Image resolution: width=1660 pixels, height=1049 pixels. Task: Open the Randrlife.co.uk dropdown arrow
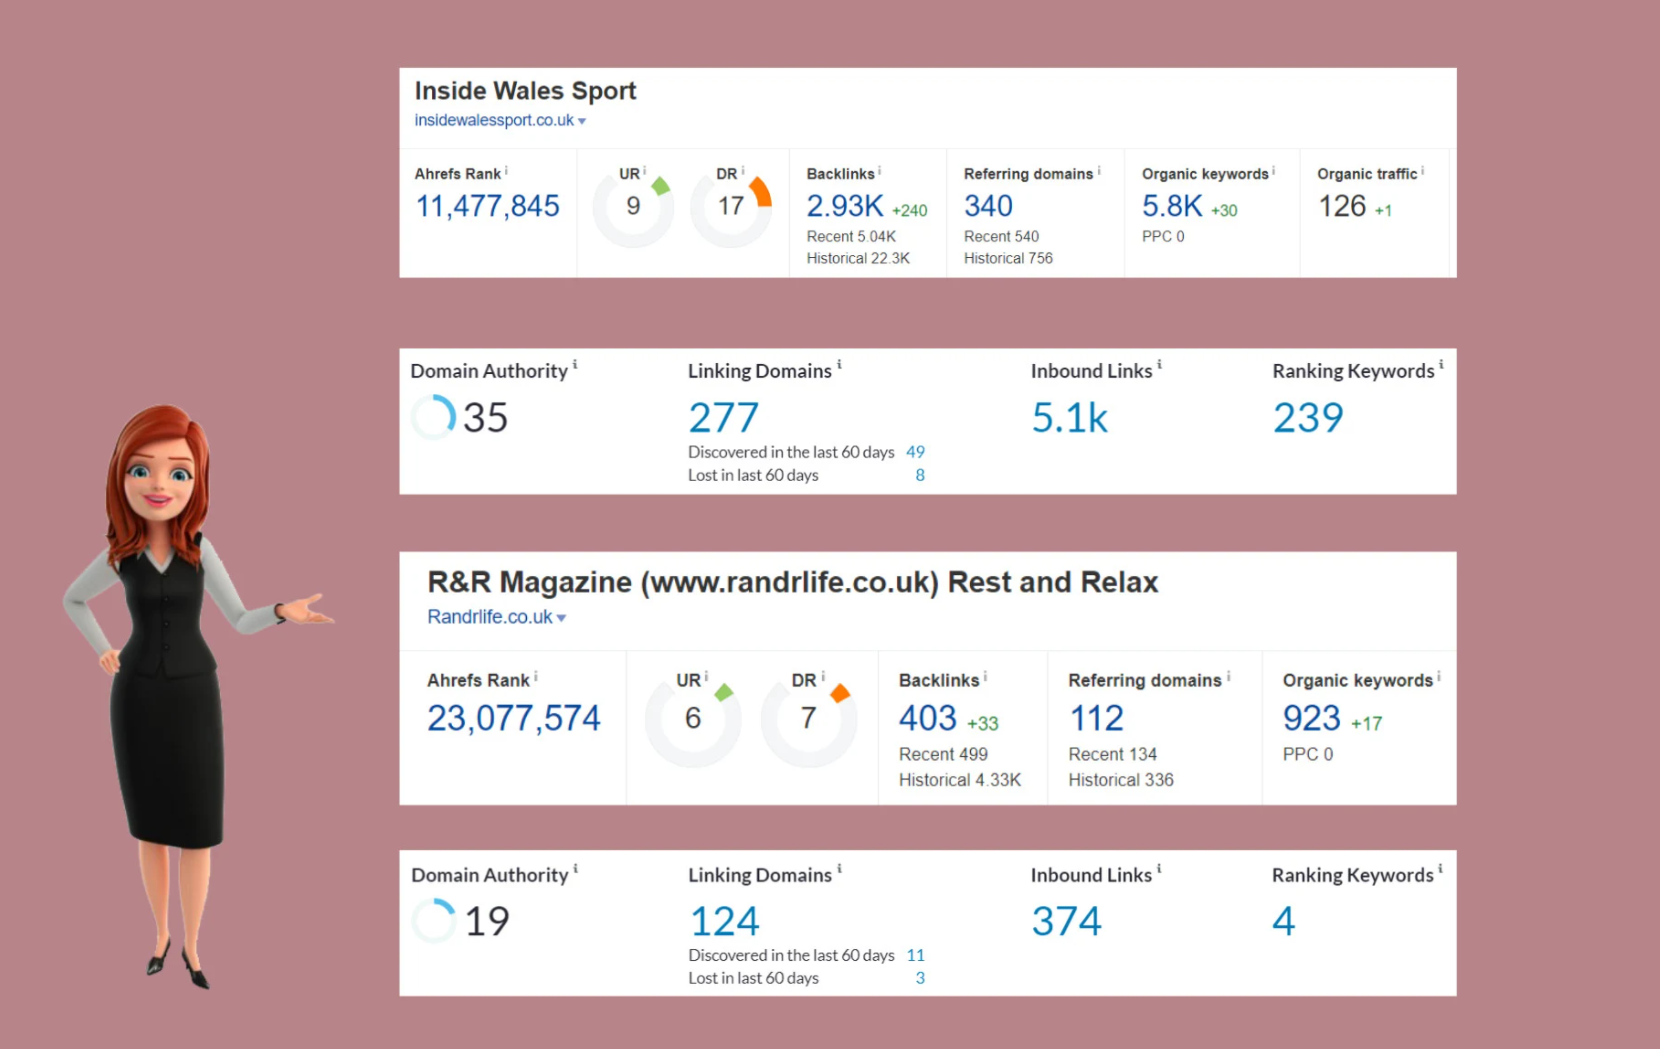[x=561, y=618]
